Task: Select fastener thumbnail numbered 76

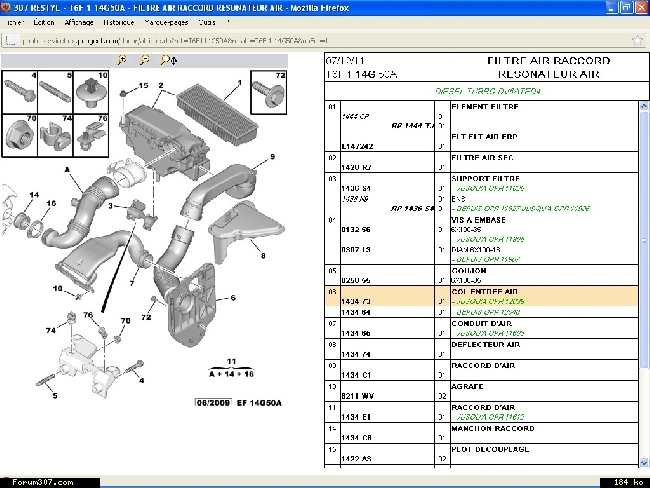Action: tap(91, 135)
